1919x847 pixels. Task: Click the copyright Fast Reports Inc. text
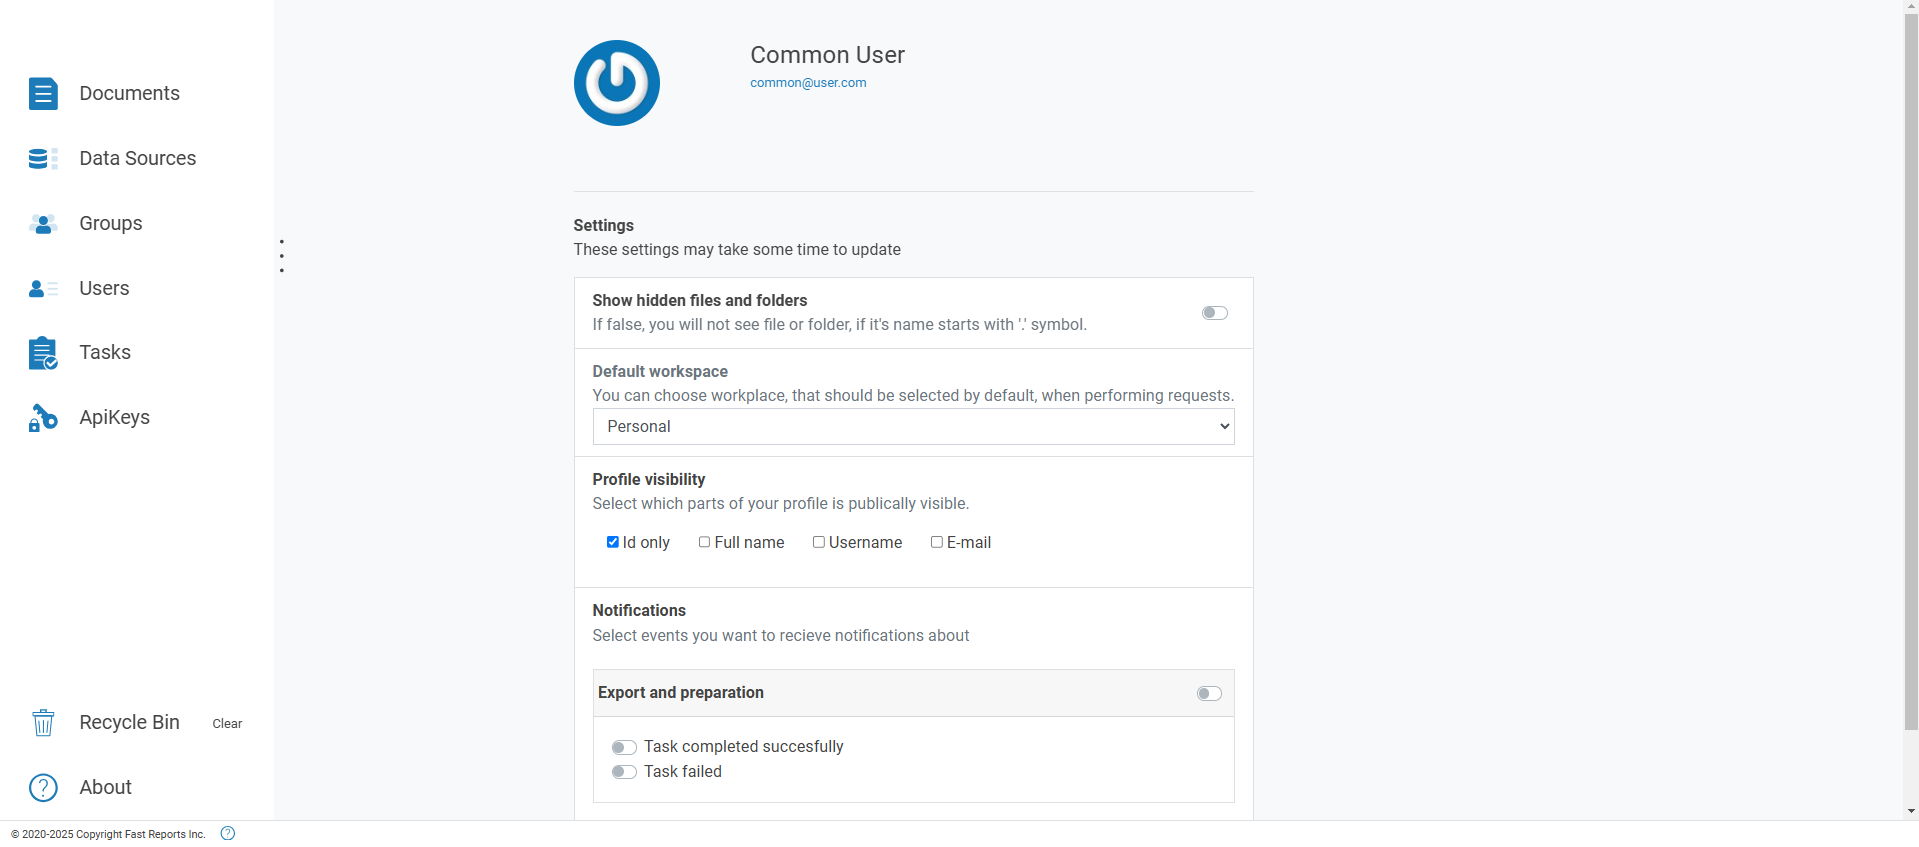108,834
